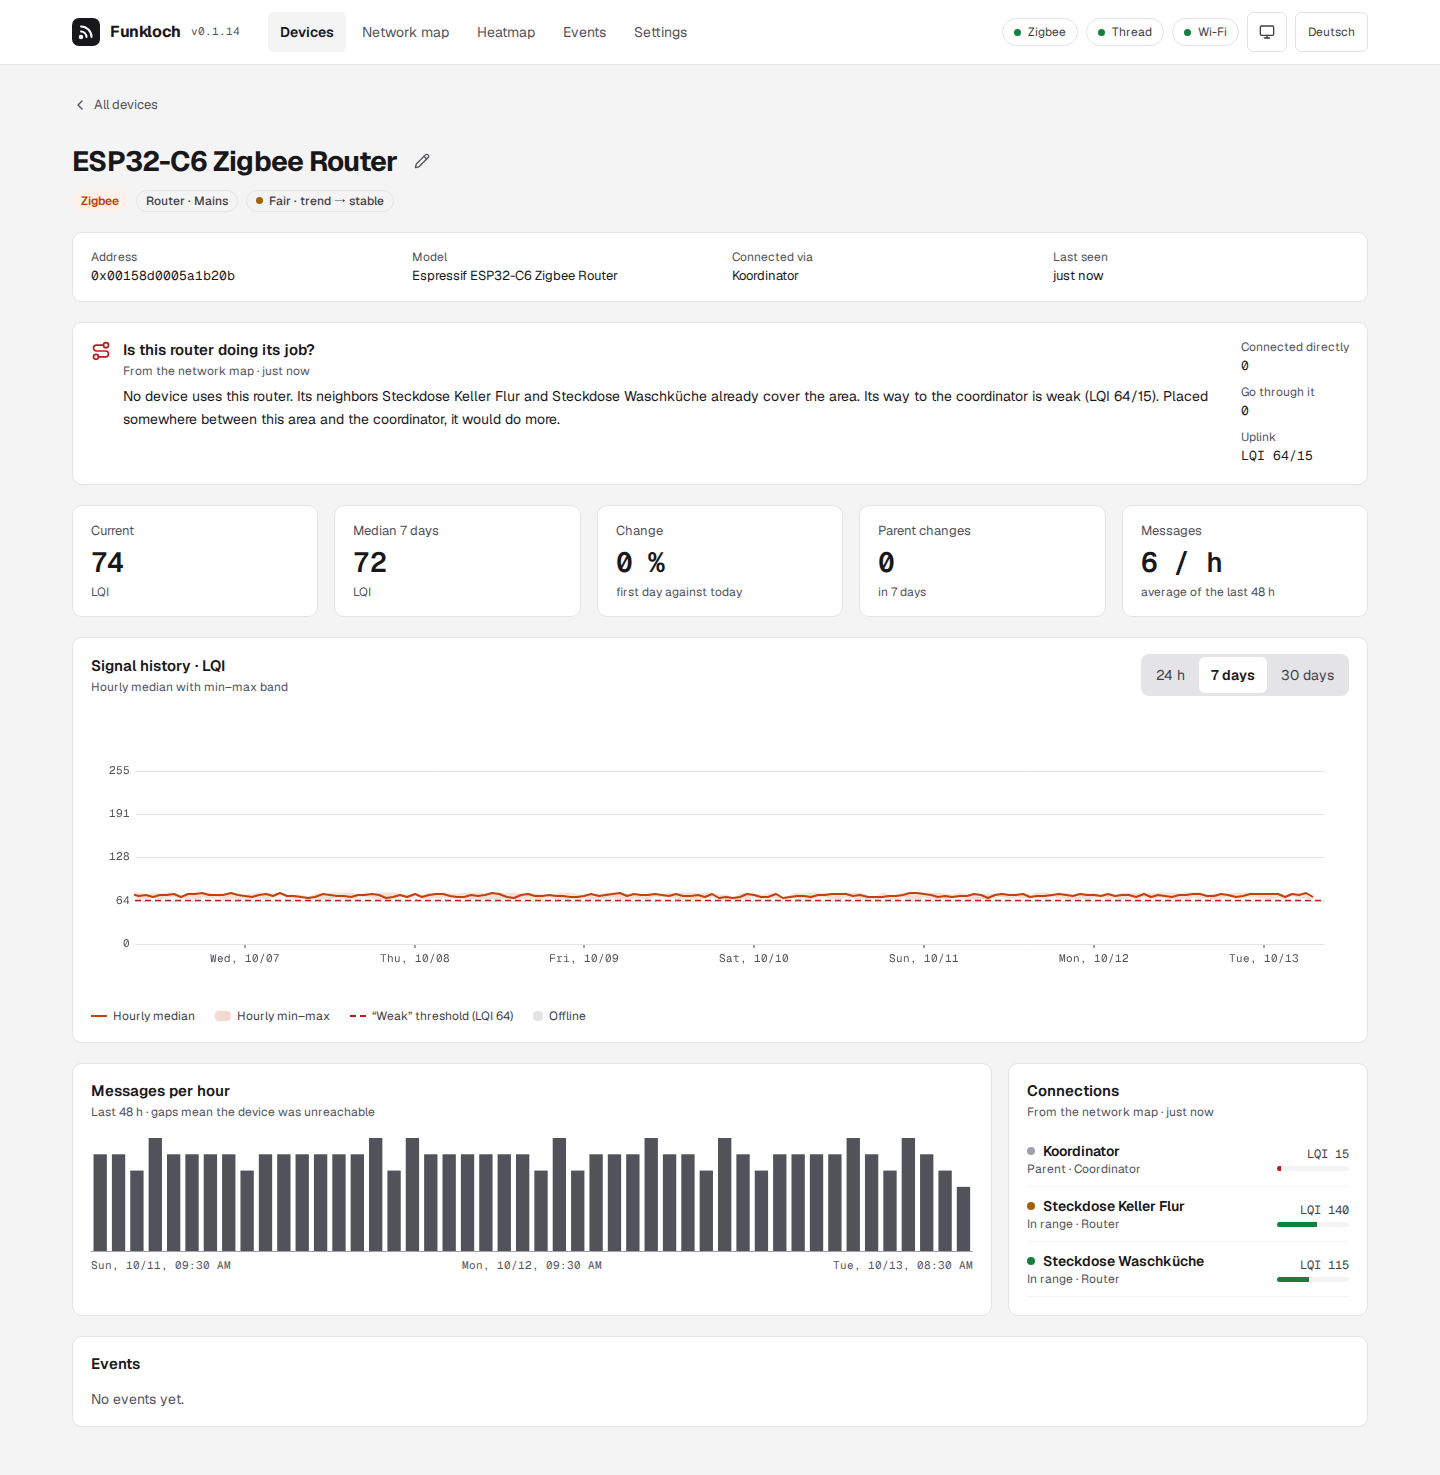Toggle Hourly median legend entry
The width and height of the screenshot is (1440, 1475).
tap(143, 1016)
